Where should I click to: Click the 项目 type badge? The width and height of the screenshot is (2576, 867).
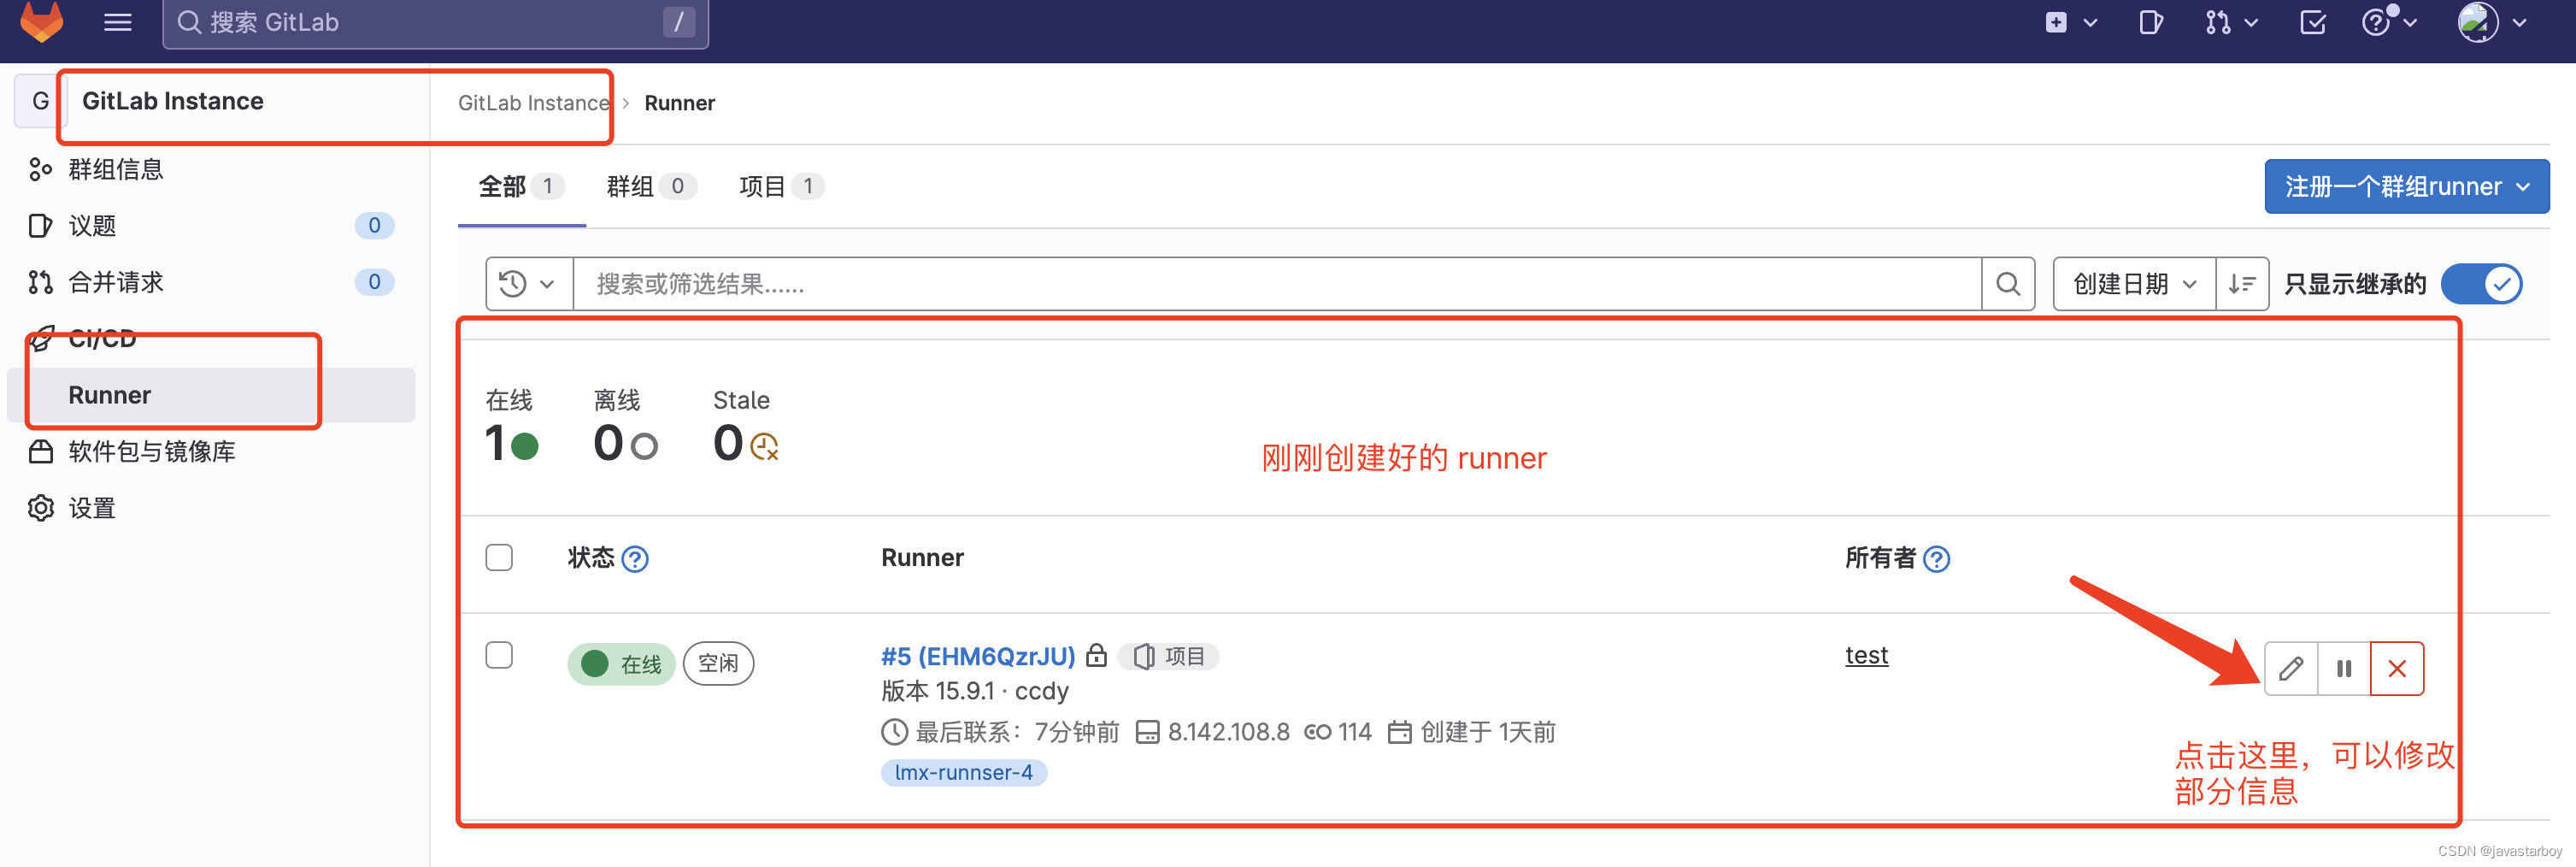(x=1168, y=656)
